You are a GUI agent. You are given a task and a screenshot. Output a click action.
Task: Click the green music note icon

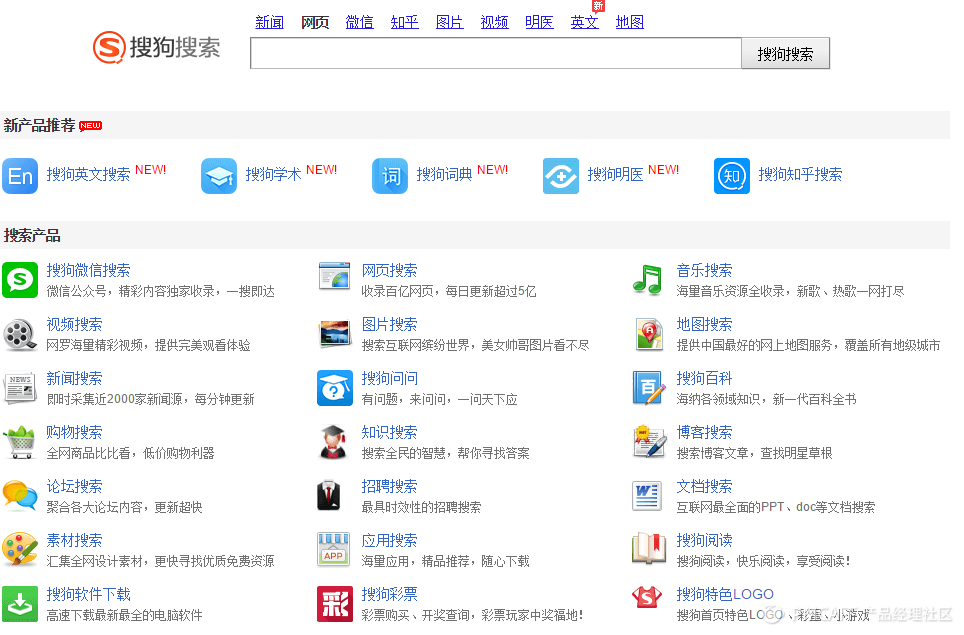[647, 280]
